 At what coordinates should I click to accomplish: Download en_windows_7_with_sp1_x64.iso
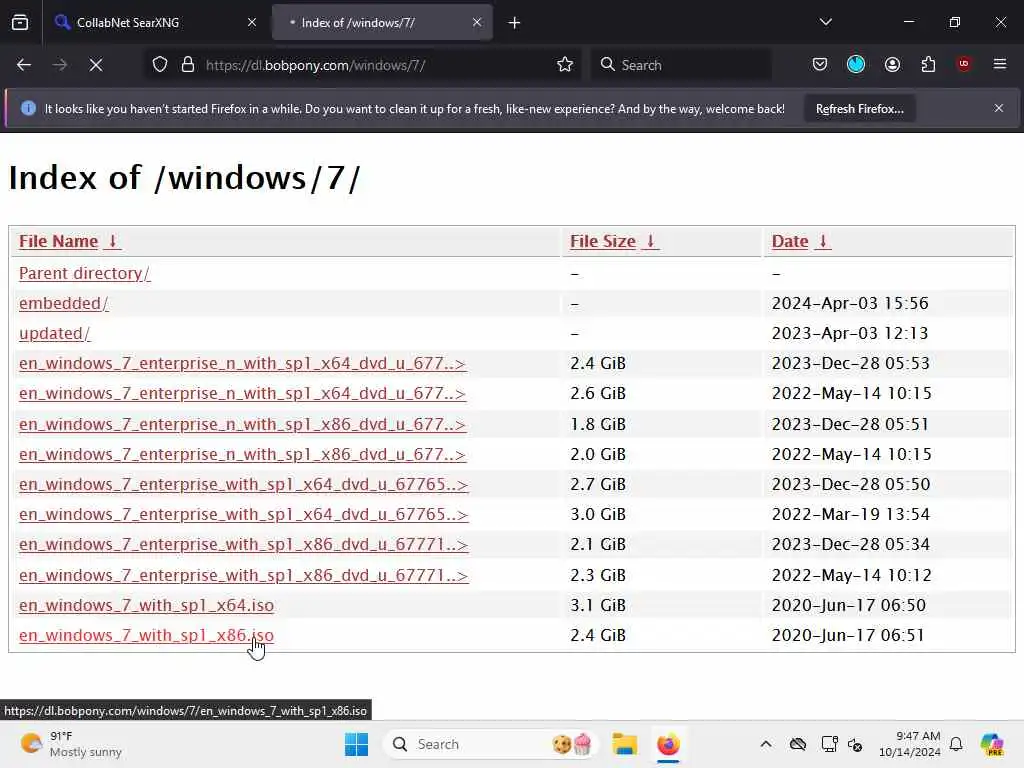point(146,605)
